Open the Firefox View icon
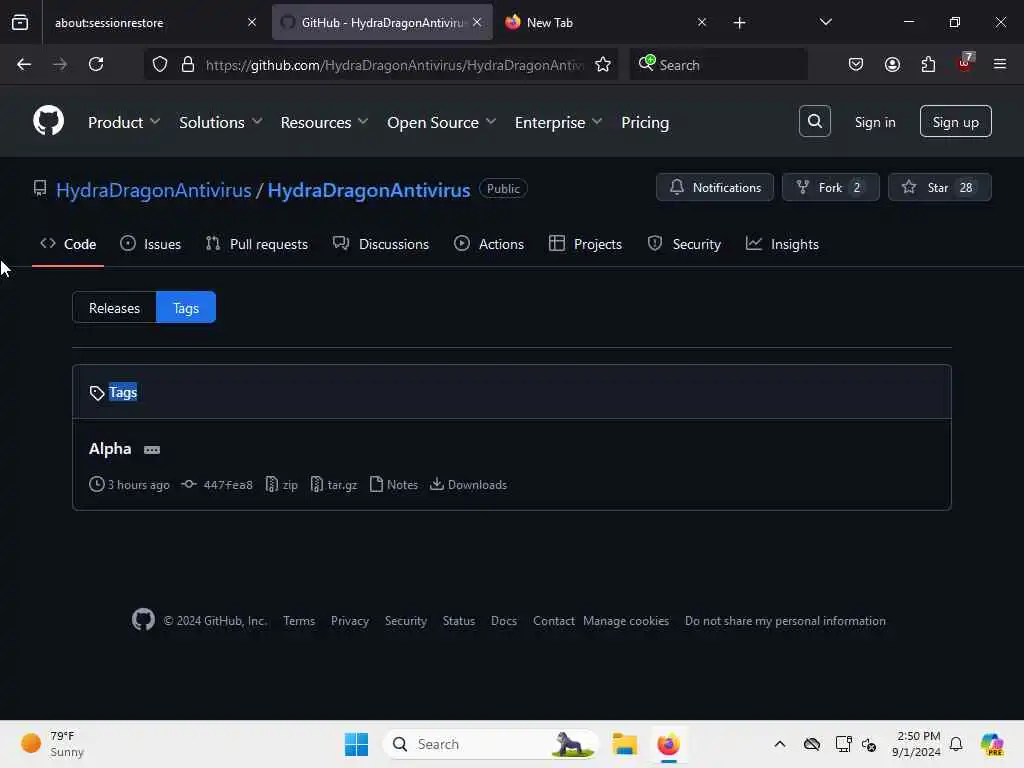1024x768 pixels. 20,22
